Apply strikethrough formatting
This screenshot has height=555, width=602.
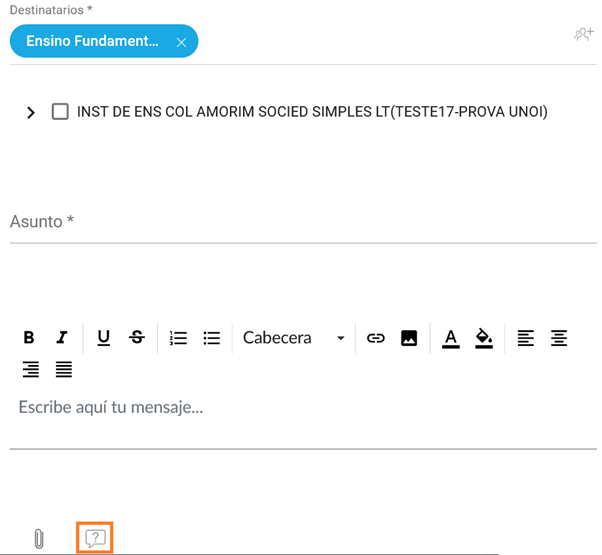(x=137, y=338)
